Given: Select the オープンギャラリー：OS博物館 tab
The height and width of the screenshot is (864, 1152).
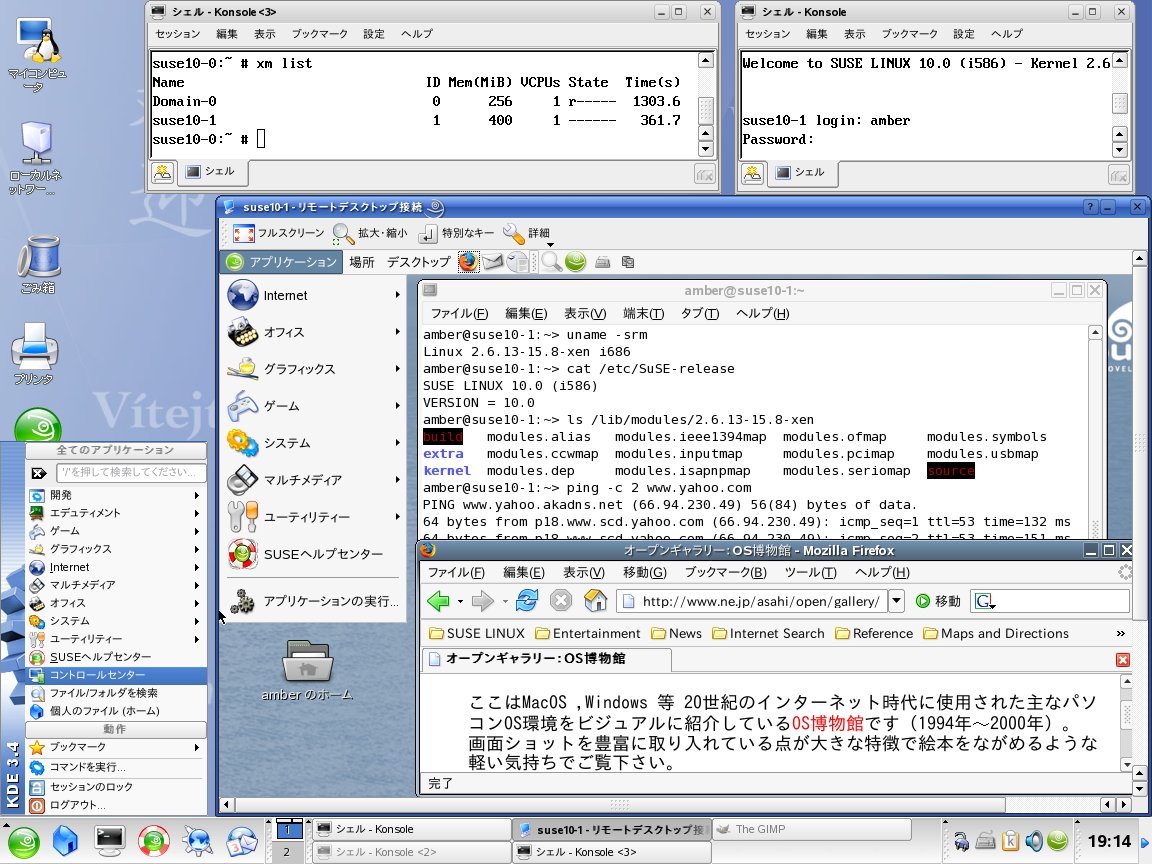Looking at the screenshot, I should [x=547, y=659].
